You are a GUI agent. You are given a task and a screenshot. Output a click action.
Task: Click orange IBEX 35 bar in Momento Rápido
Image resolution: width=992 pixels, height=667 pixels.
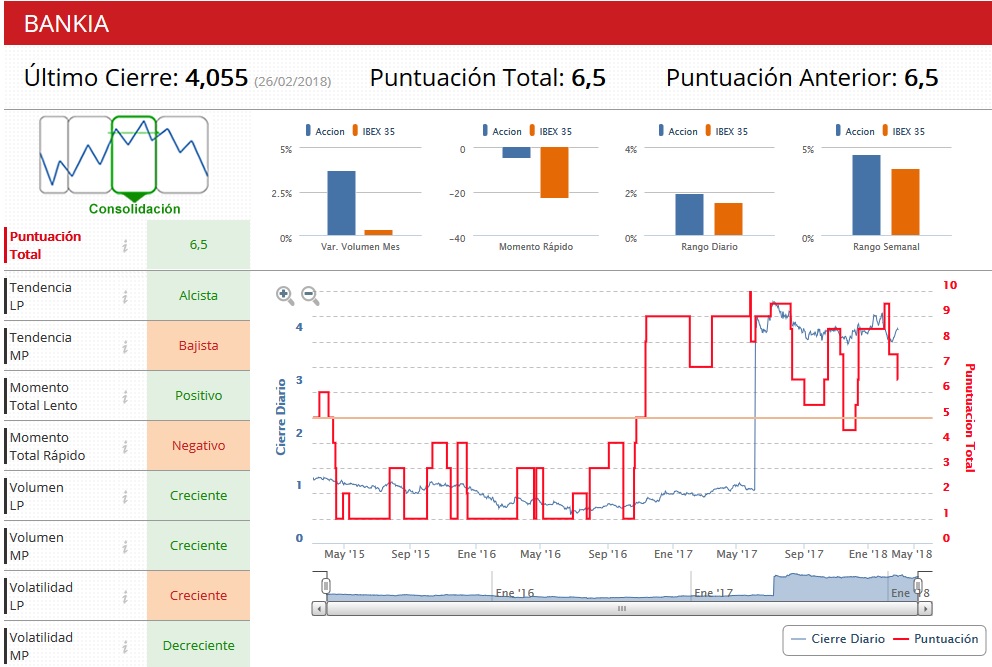tap(554, 173)
